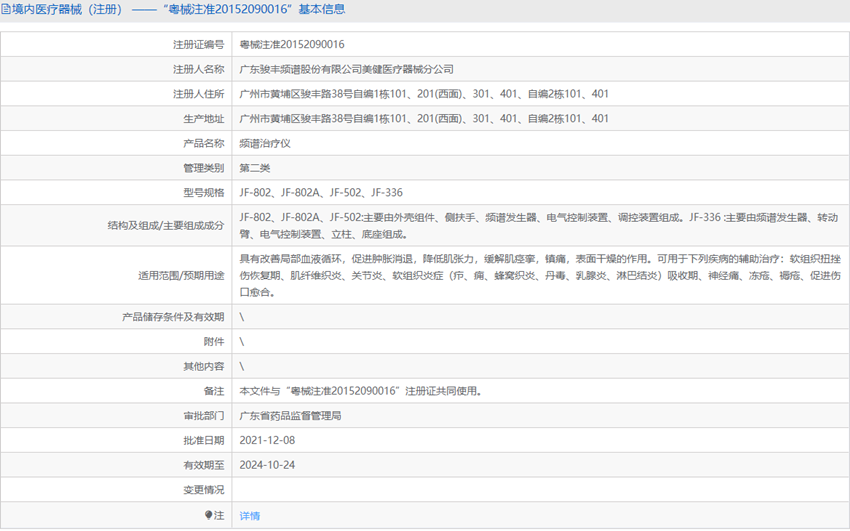Click the 变更情况 row label
Image resolution: width=850 pixels, height=531 pixels.
click(203, 490)
